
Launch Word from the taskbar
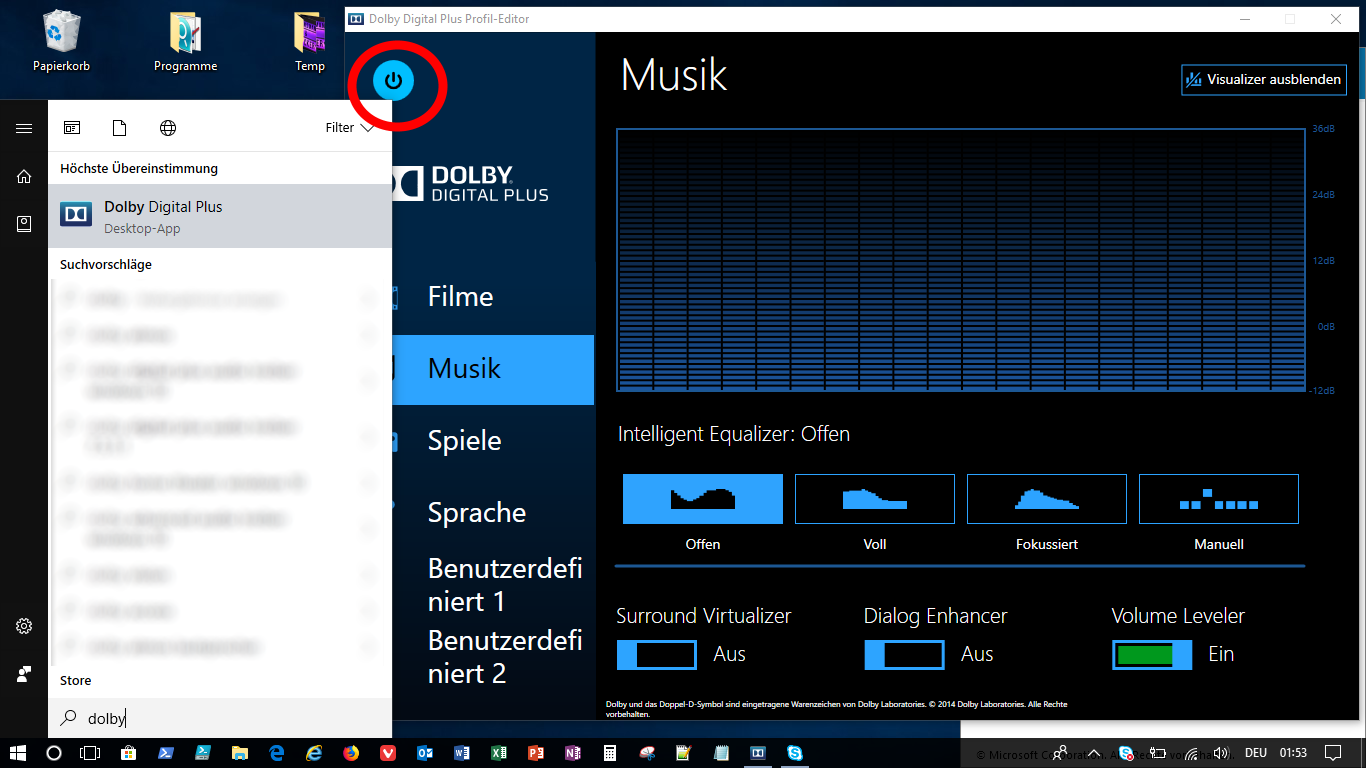[x=461, y=753]
